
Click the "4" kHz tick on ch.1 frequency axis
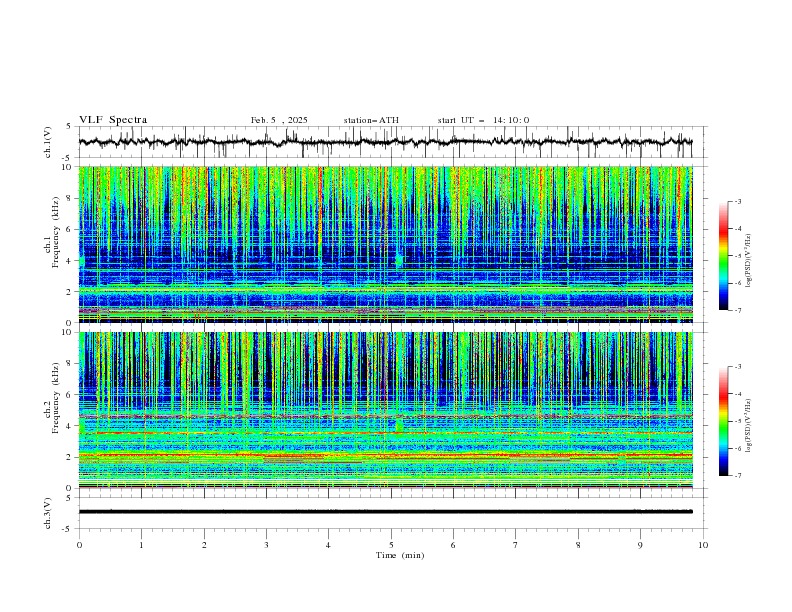(x=69, y=261)
